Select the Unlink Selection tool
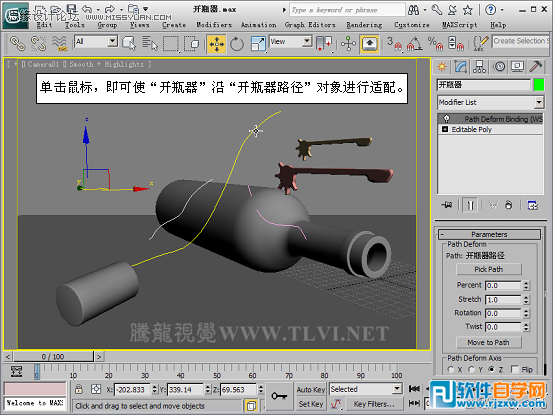Viewport: 553px width, 415px height. [x=38, y=44]
